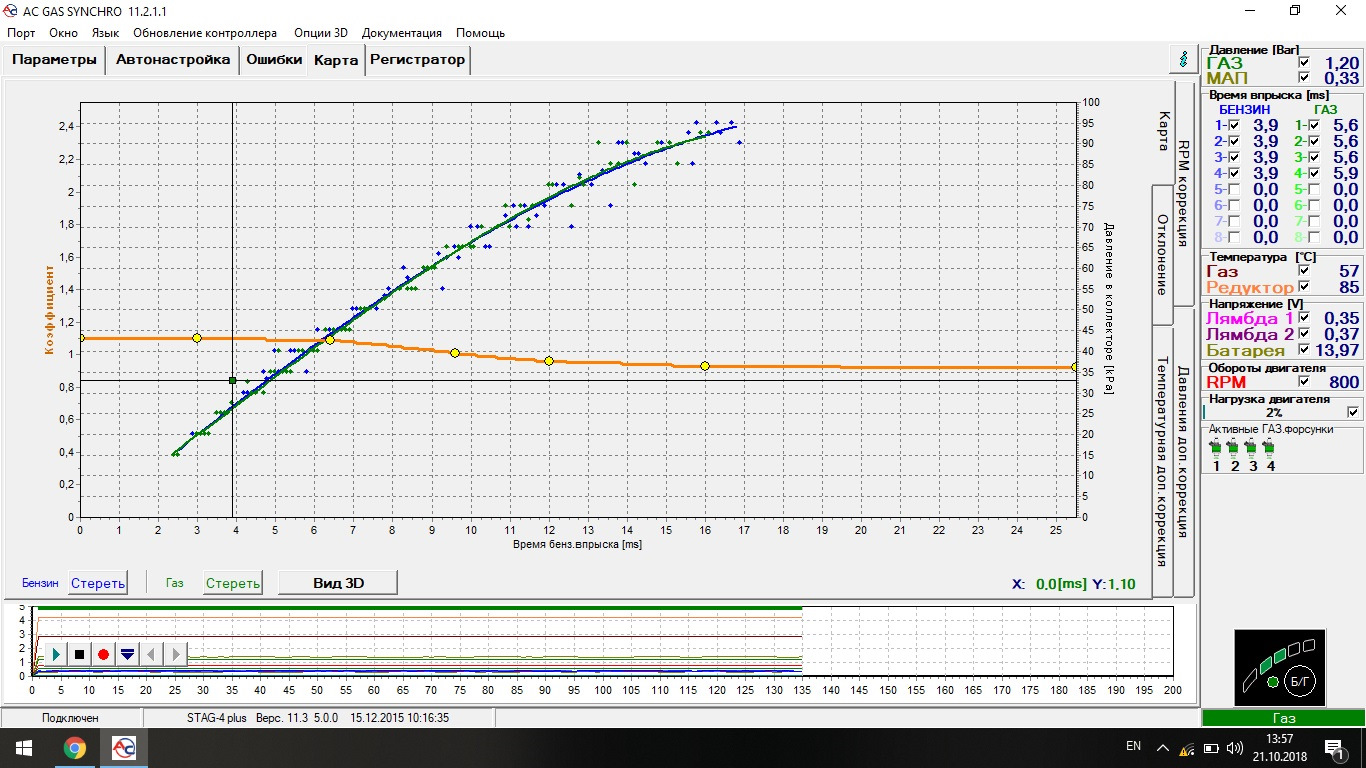Click the EN language indicator
This screenshot has width=1366, height=768.
point(1133,746)
